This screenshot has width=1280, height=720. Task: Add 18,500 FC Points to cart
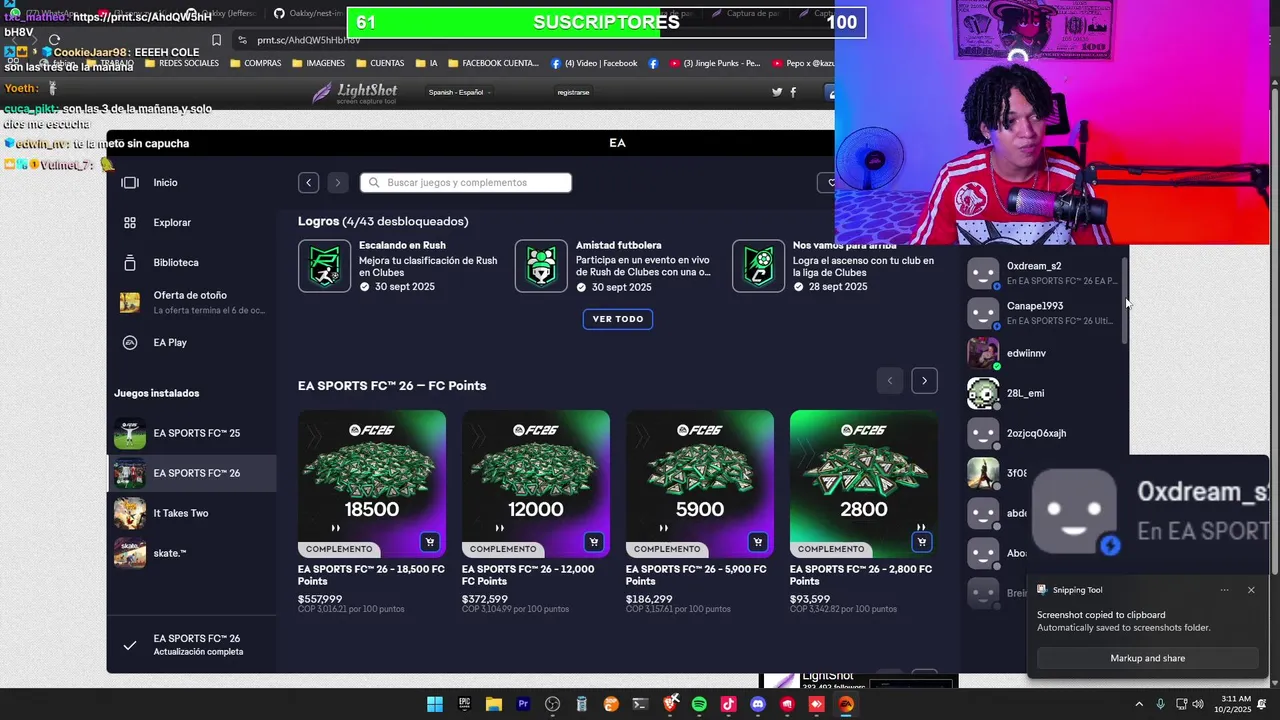[429, 542]
